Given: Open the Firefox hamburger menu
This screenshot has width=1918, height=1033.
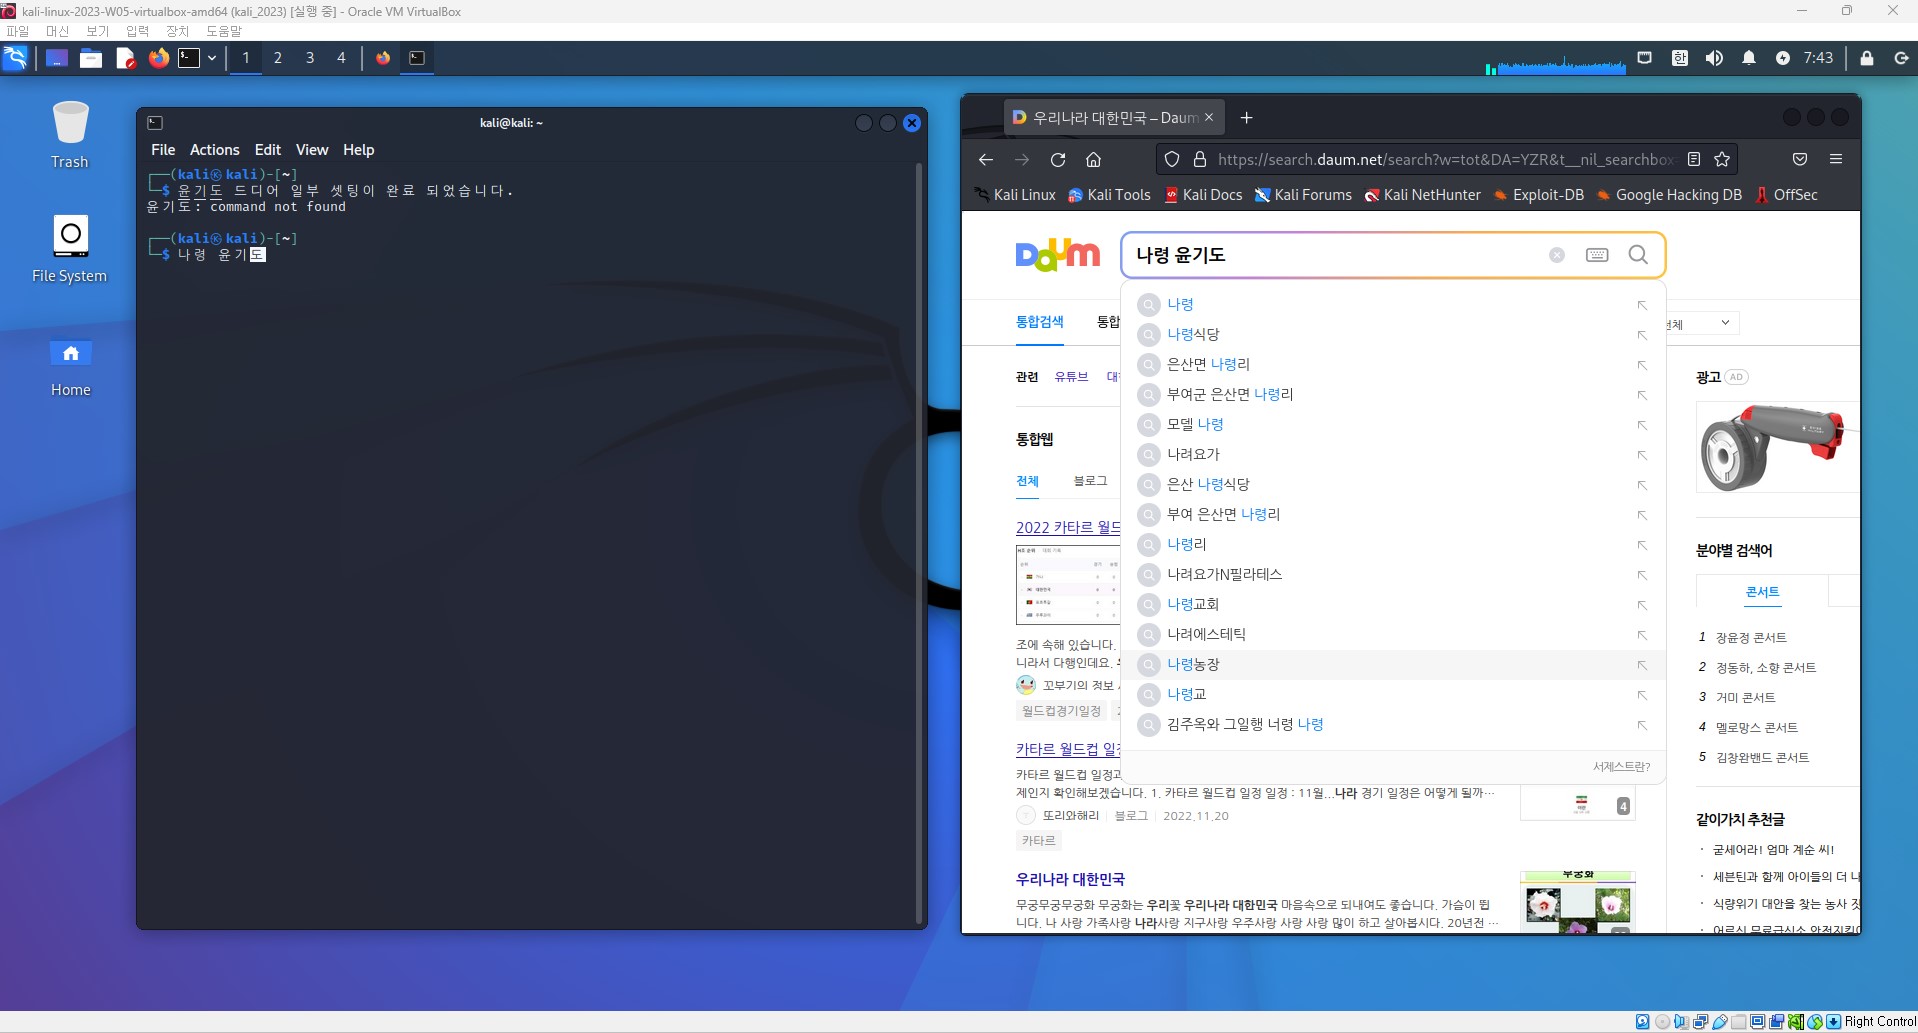Looking at the screenshot, I should click(x=1836, y=159).
